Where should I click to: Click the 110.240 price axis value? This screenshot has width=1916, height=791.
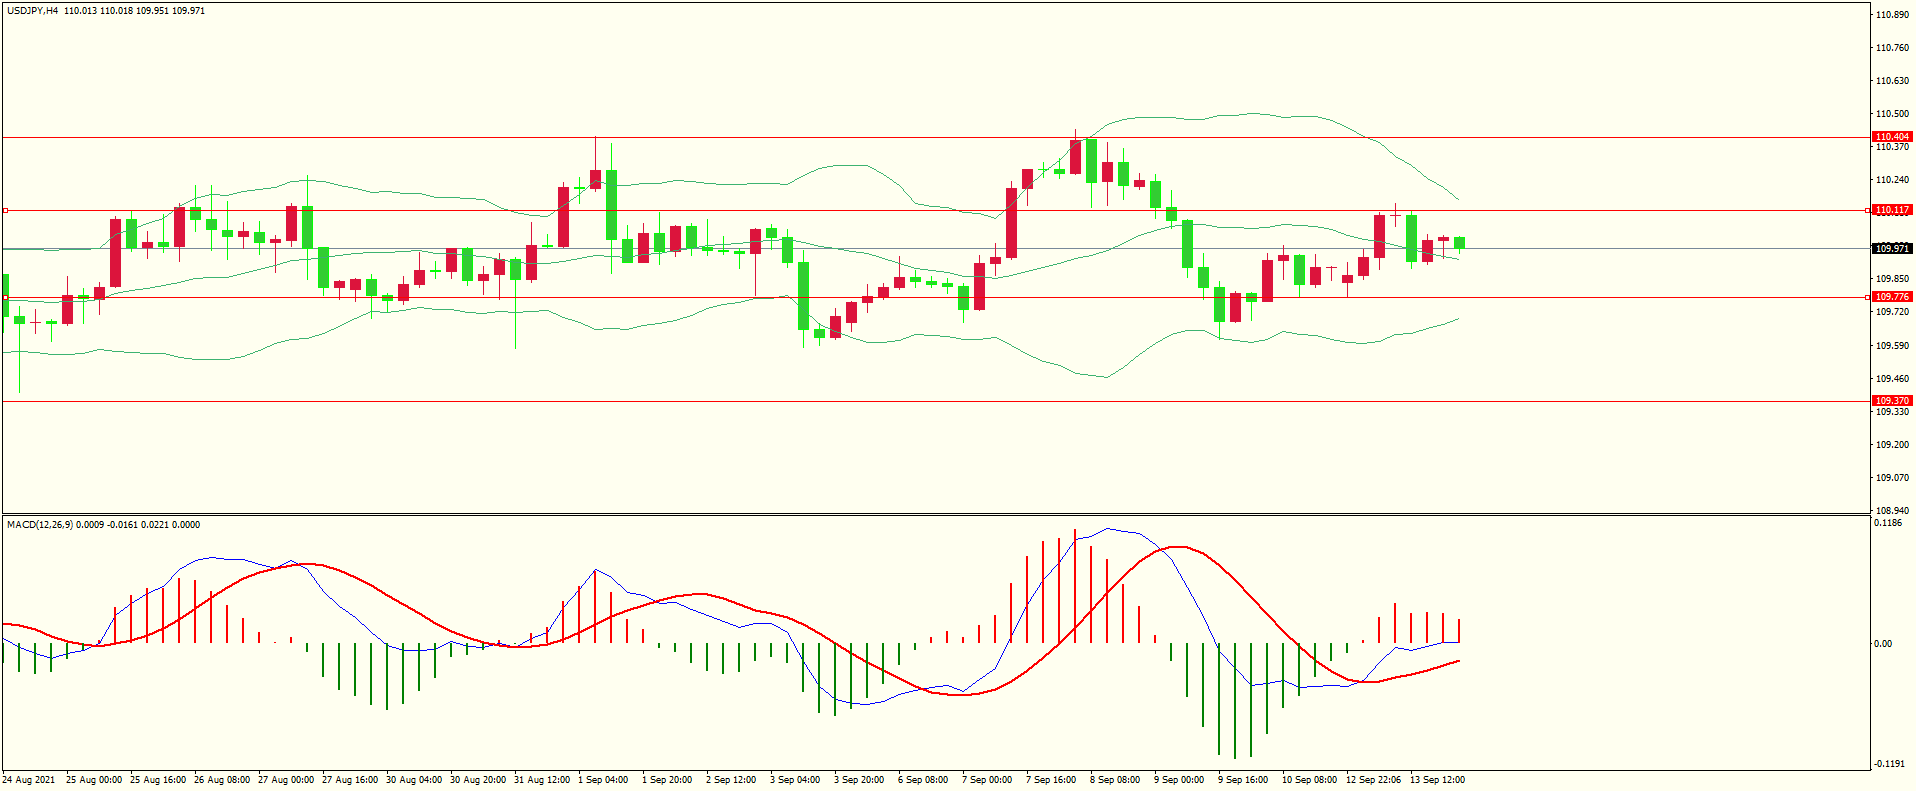tap(1892, 180)
